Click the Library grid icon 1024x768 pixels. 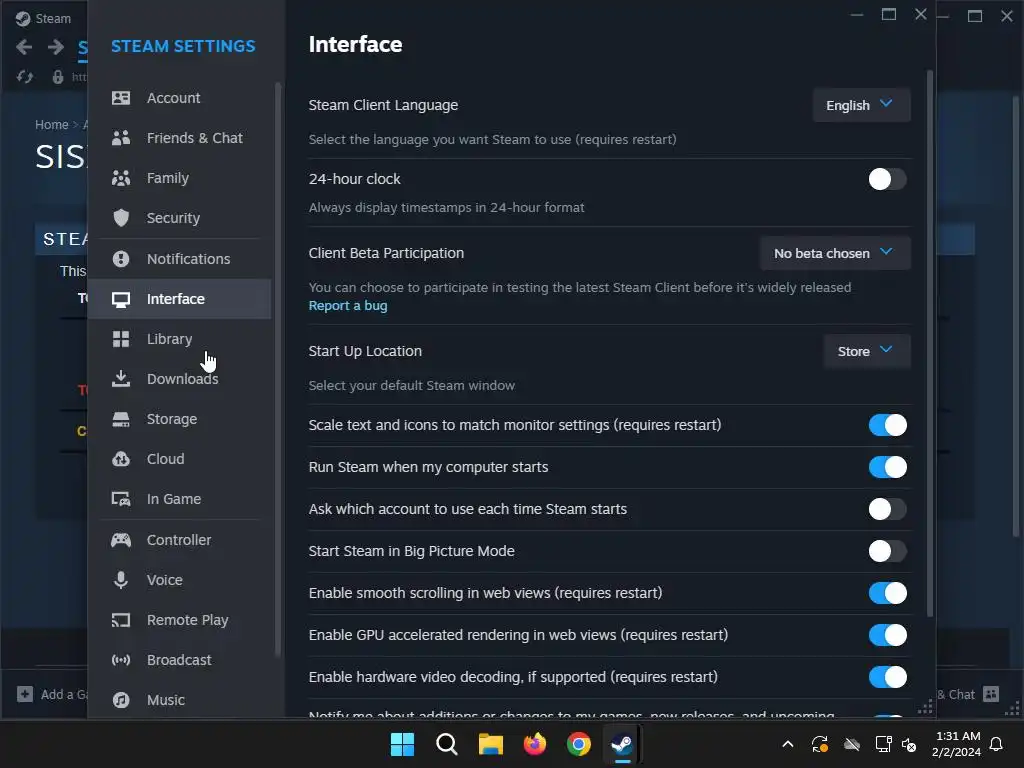tap(121, 339)
